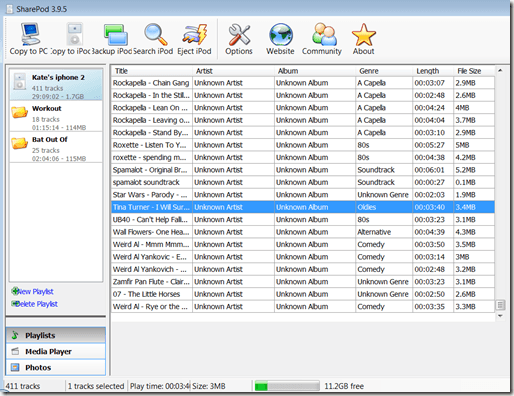Screen dimensions: 514x396
Task: Sort by the Album column header
Action: click(x=315, y=71)
